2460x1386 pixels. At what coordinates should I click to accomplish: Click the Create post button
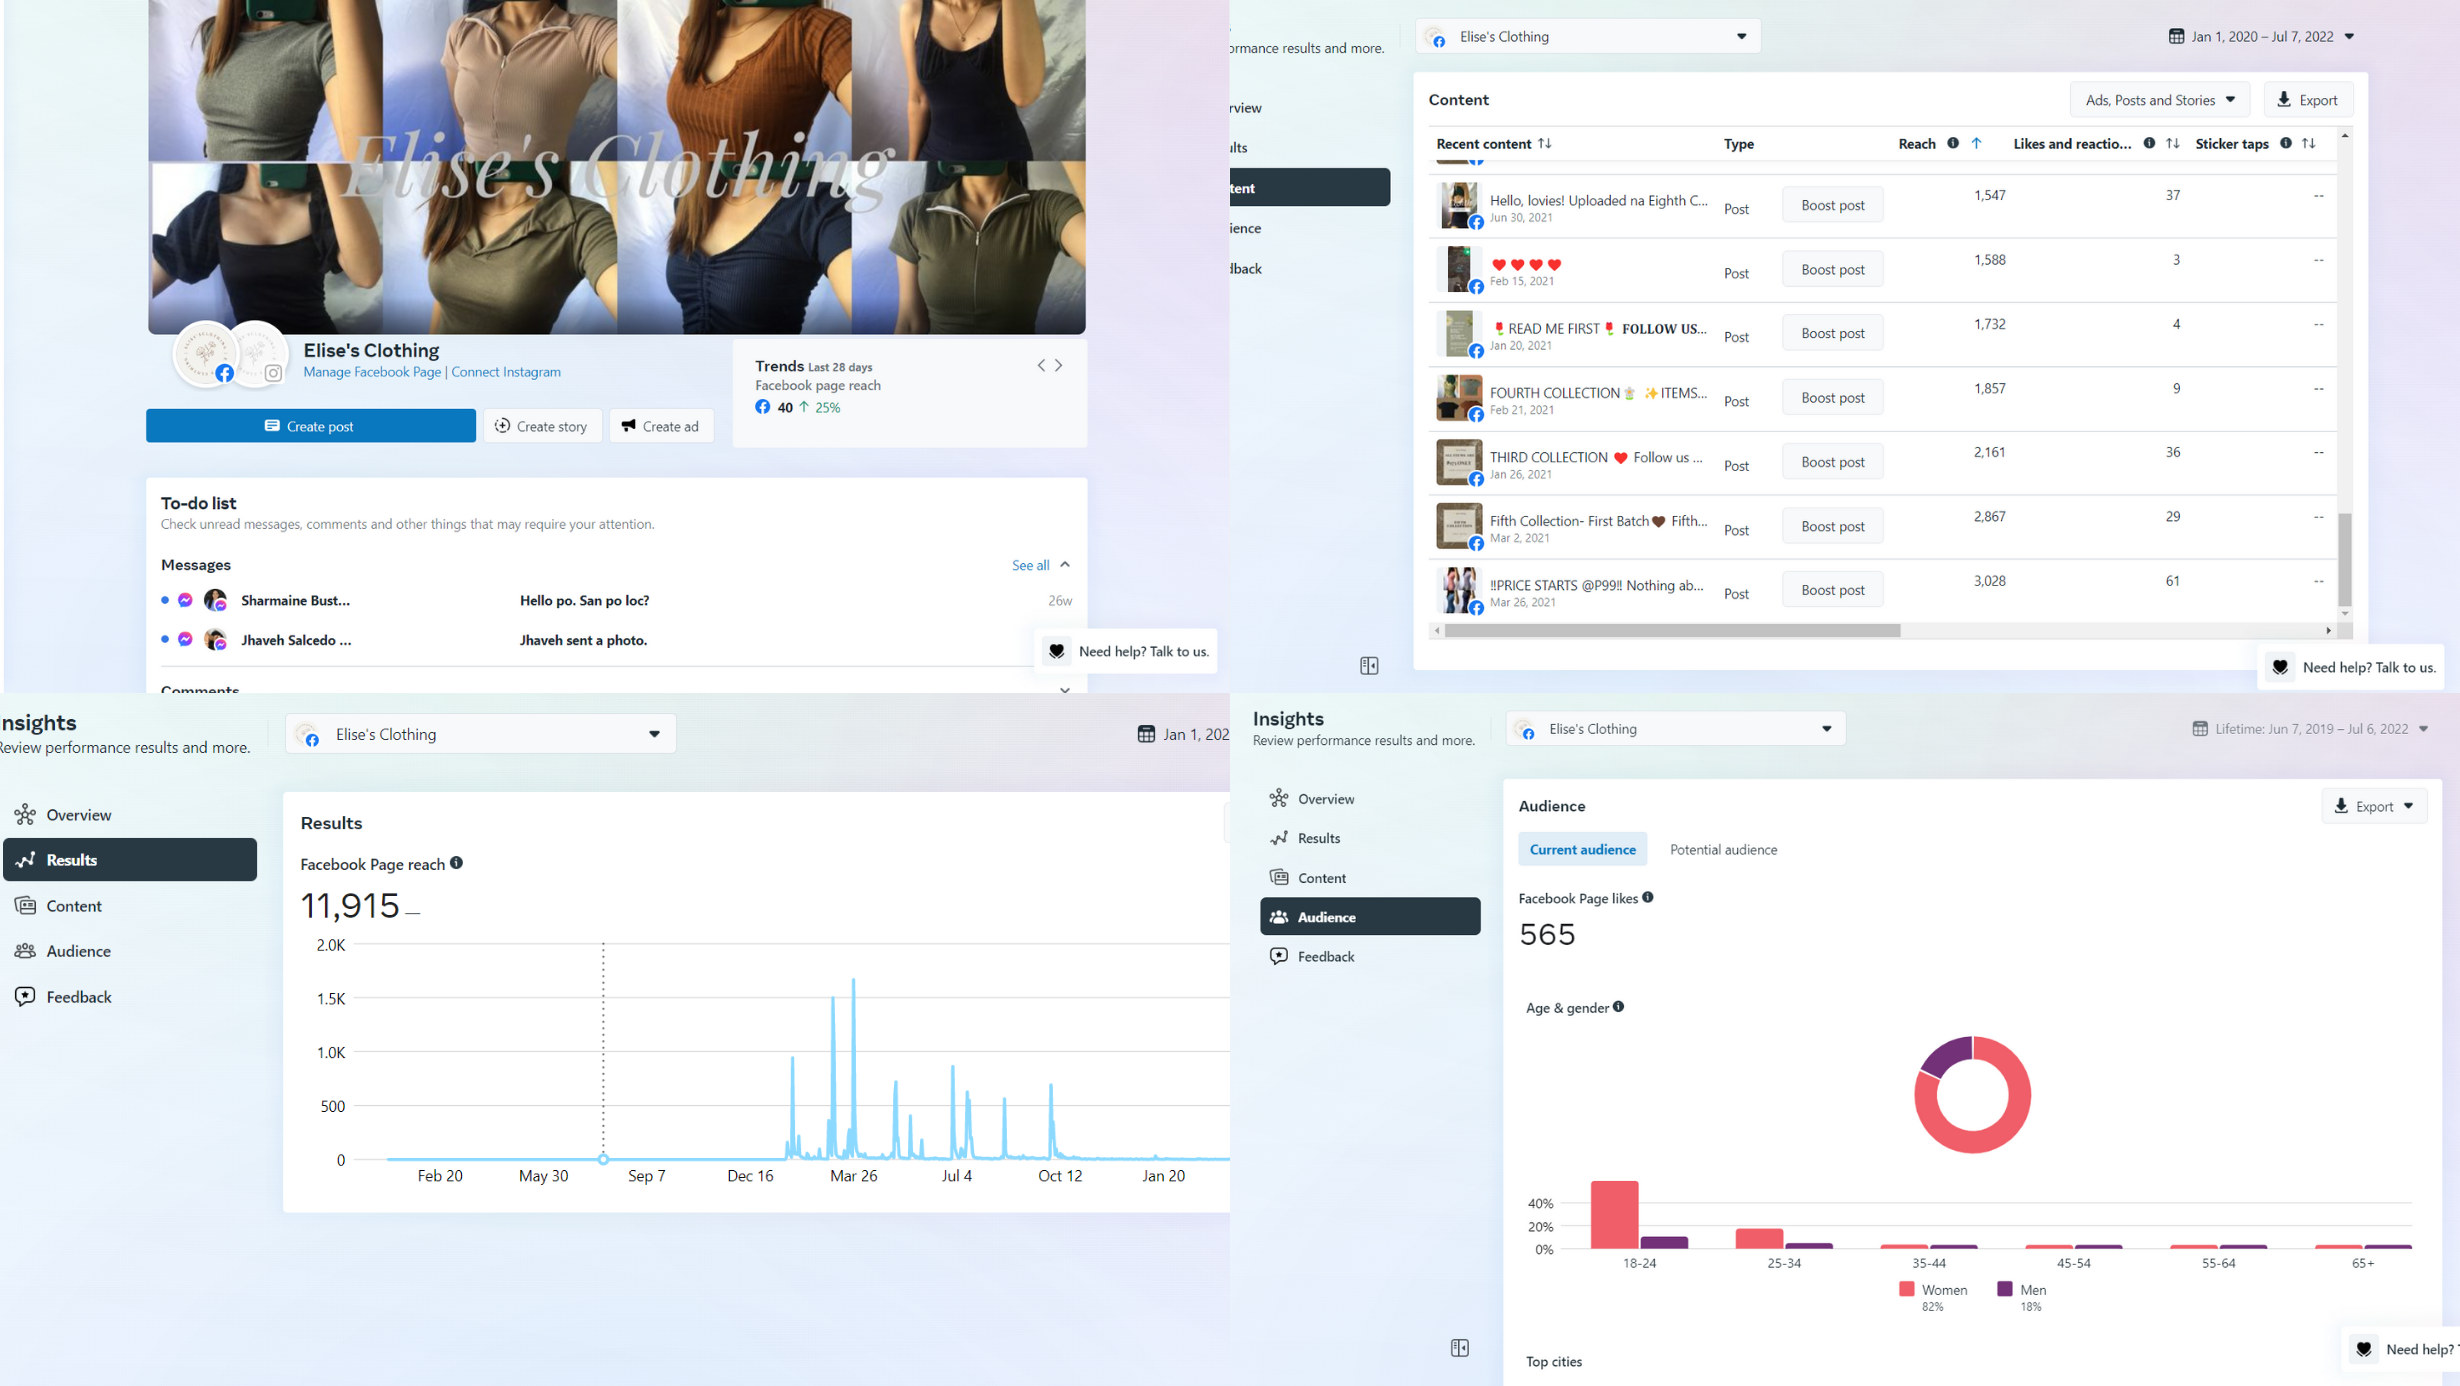(x=310, y=426)
